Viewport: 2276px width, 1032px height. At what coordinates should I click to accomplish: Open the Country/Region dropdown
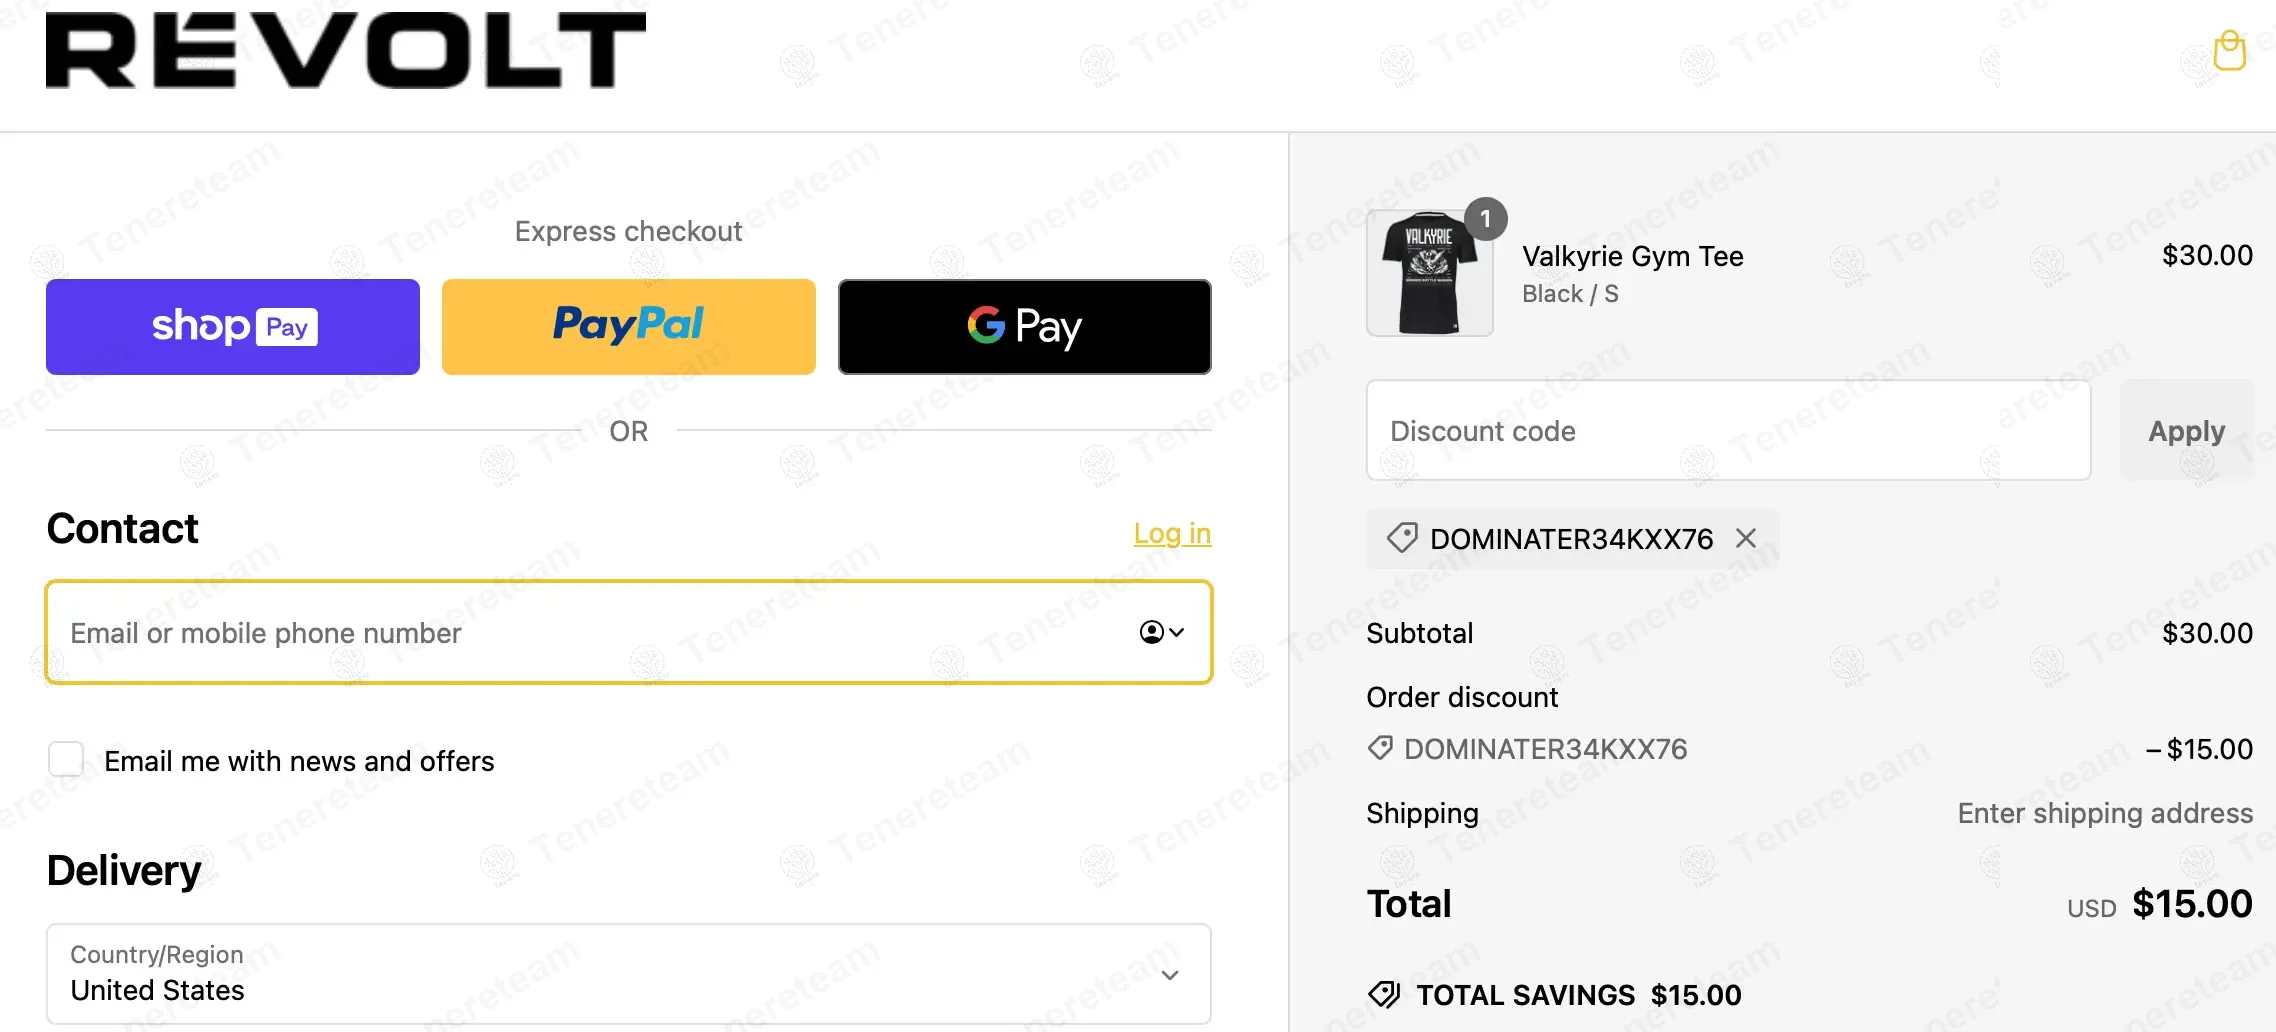629,973
